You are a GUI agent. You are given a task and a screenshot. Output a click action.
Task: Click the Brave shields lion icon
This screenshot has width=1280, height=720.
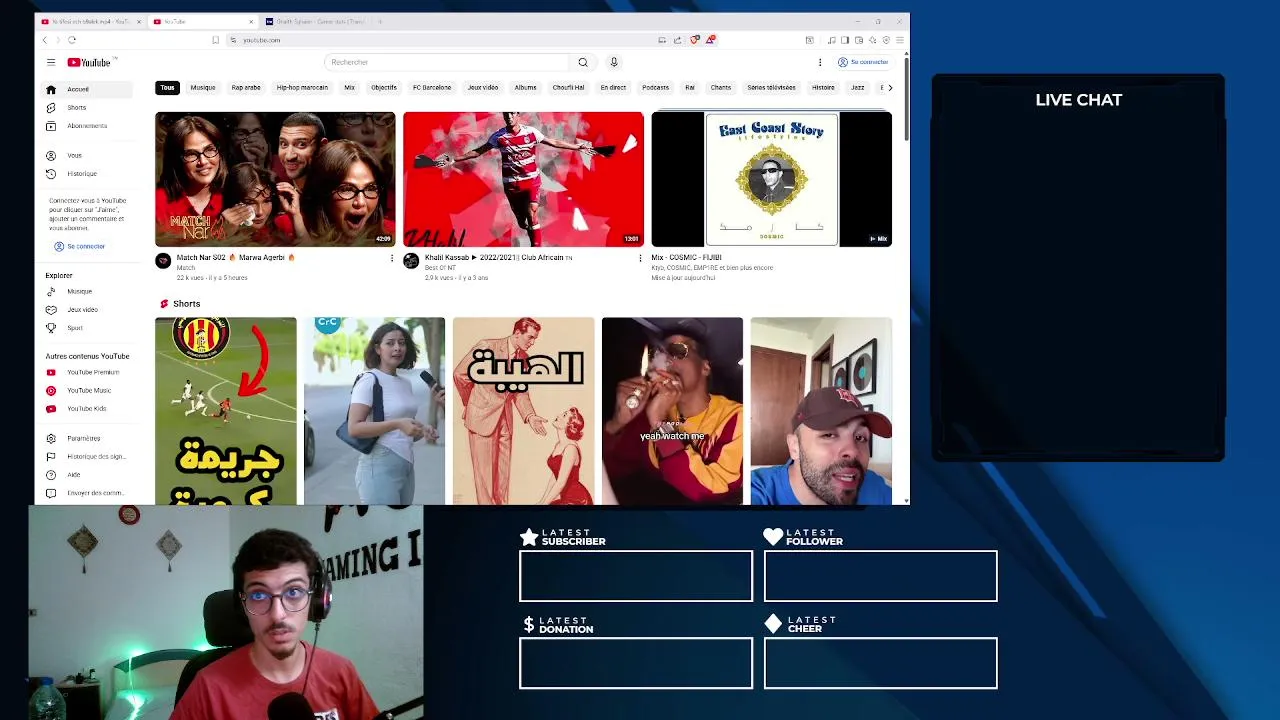[695, 40]
